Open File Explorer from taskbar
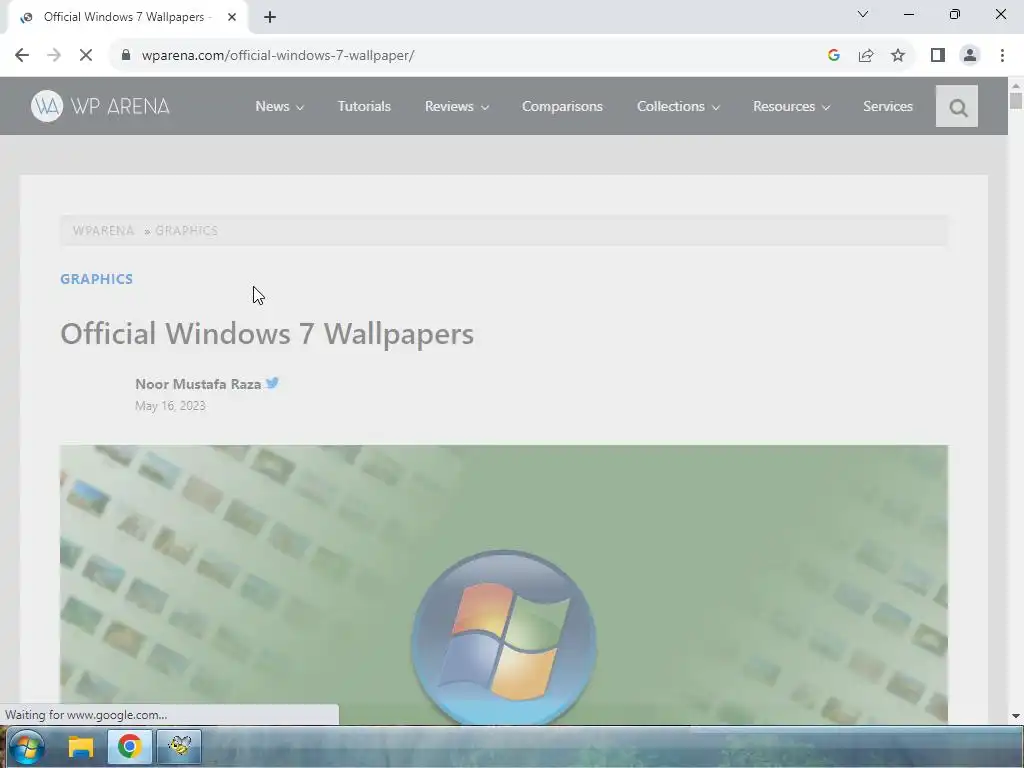This screenshot has width=1024, height=768. tap(81, 747)
